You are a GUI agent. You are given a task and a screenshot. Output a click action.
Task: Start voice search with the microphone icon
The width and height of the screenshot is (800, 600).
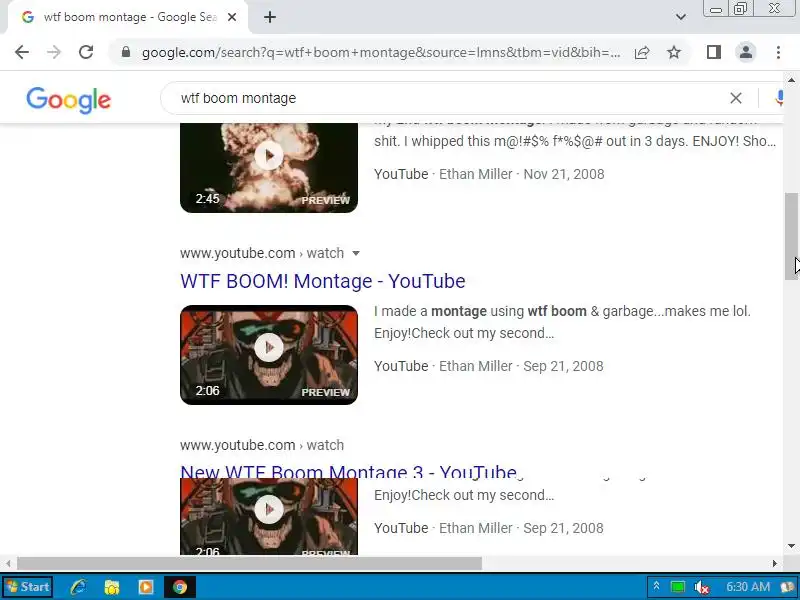[779, 98]
